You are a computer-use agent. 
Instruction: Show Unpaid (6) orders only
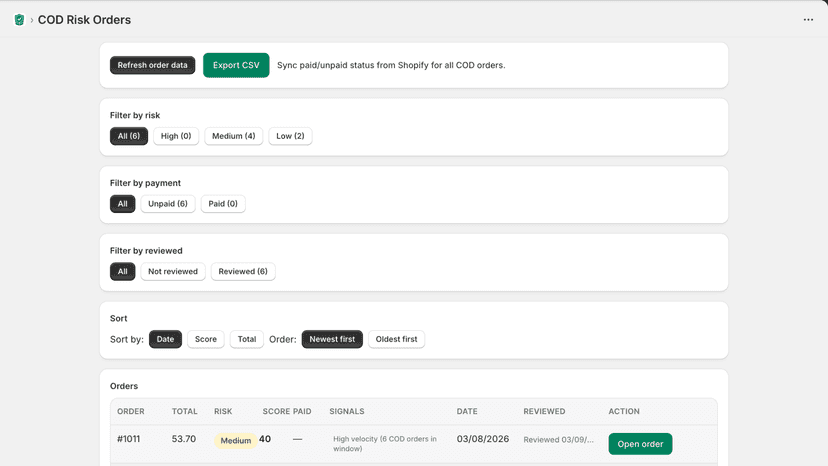168,203
